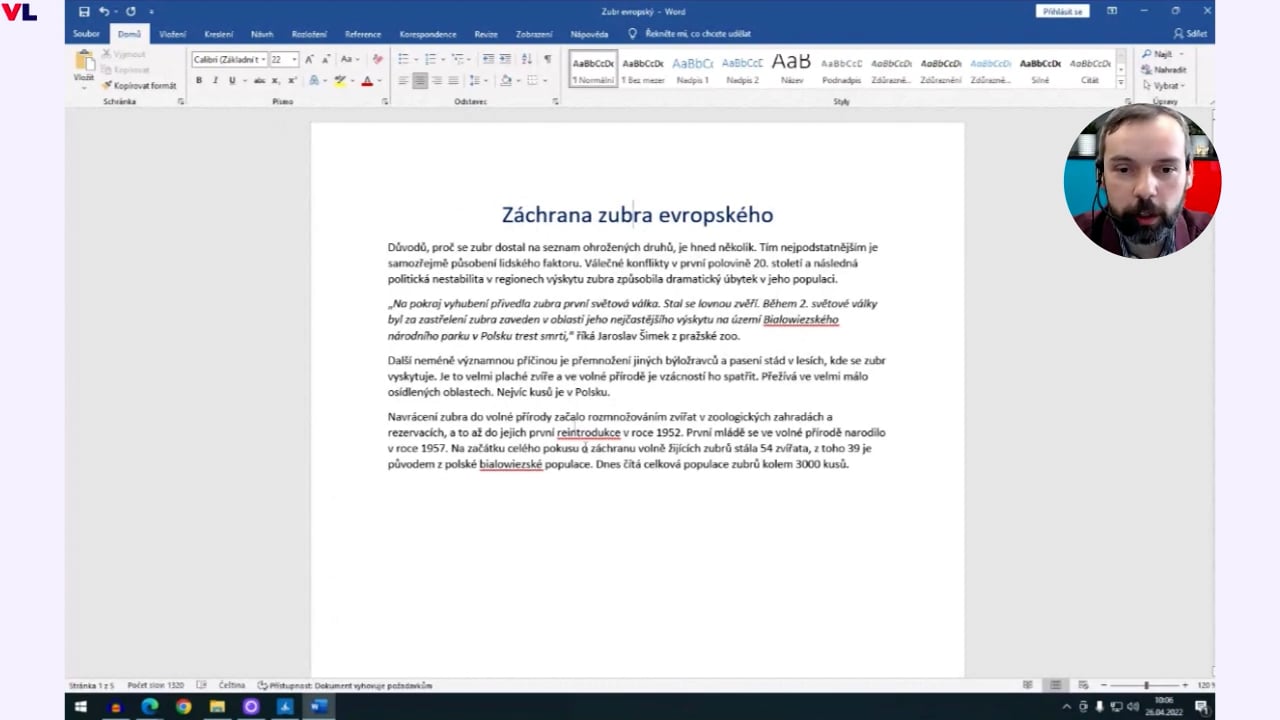Open Chrome from the Windows taskbar

183,707
